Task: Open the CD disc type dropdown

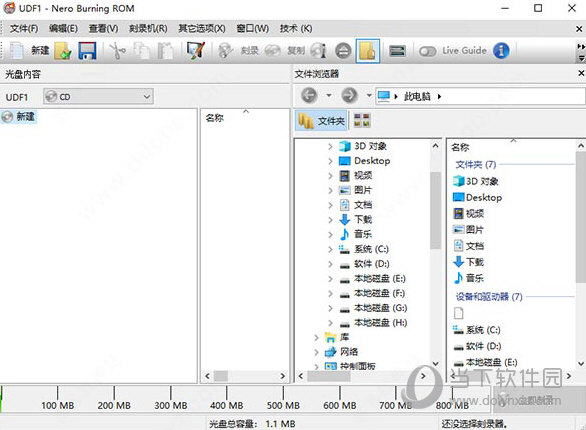Action: tap(98, 97)
